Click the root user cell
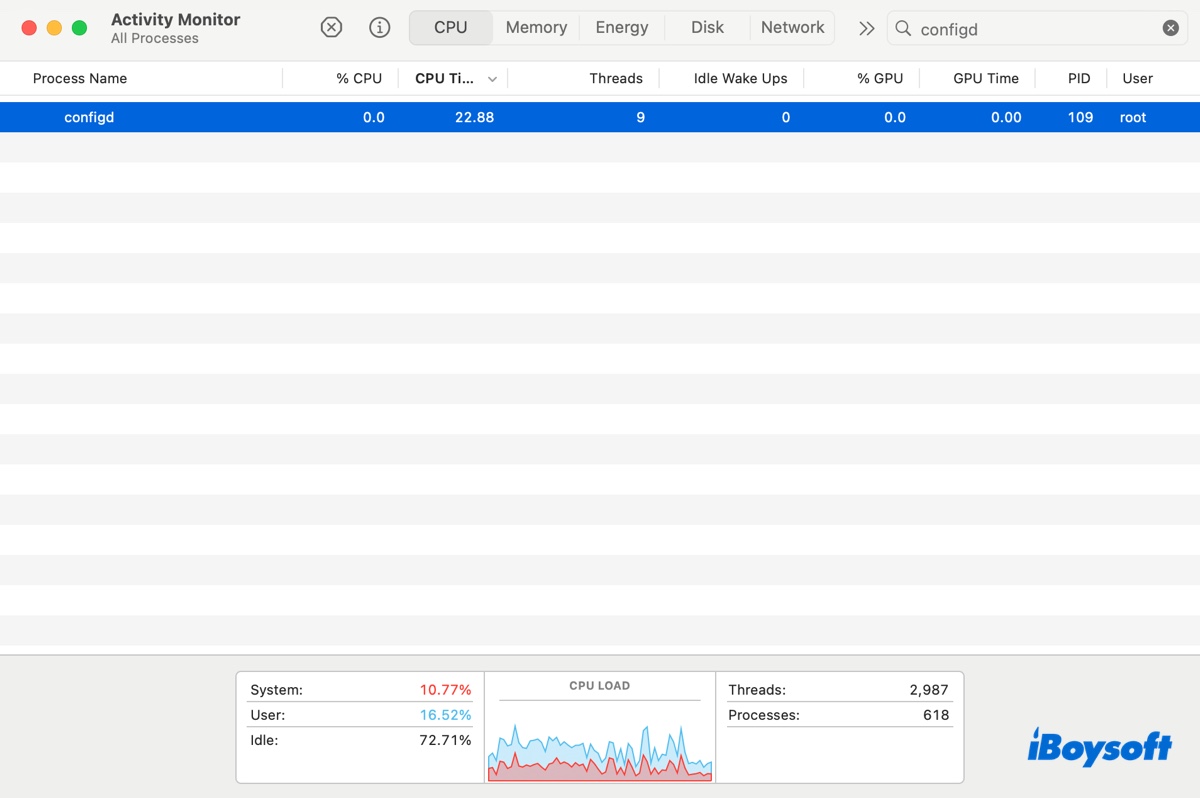The width and height of the screenshot is (1200, 798). tap(1133, 117)
